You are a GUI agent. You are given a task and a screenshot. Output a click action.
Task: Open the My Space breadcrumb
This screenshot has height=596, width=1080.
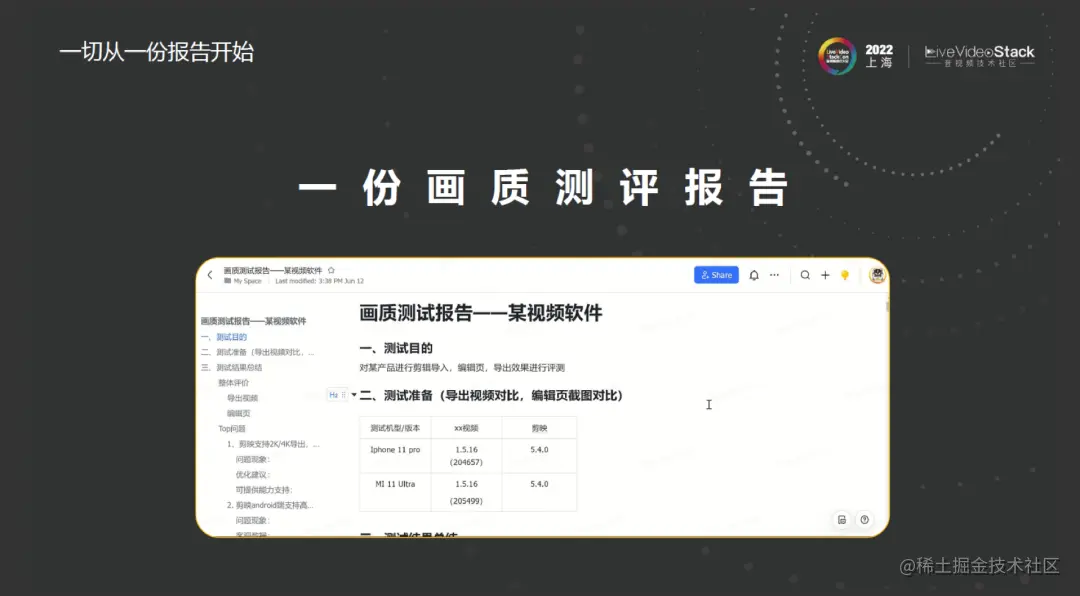(242, 282)
